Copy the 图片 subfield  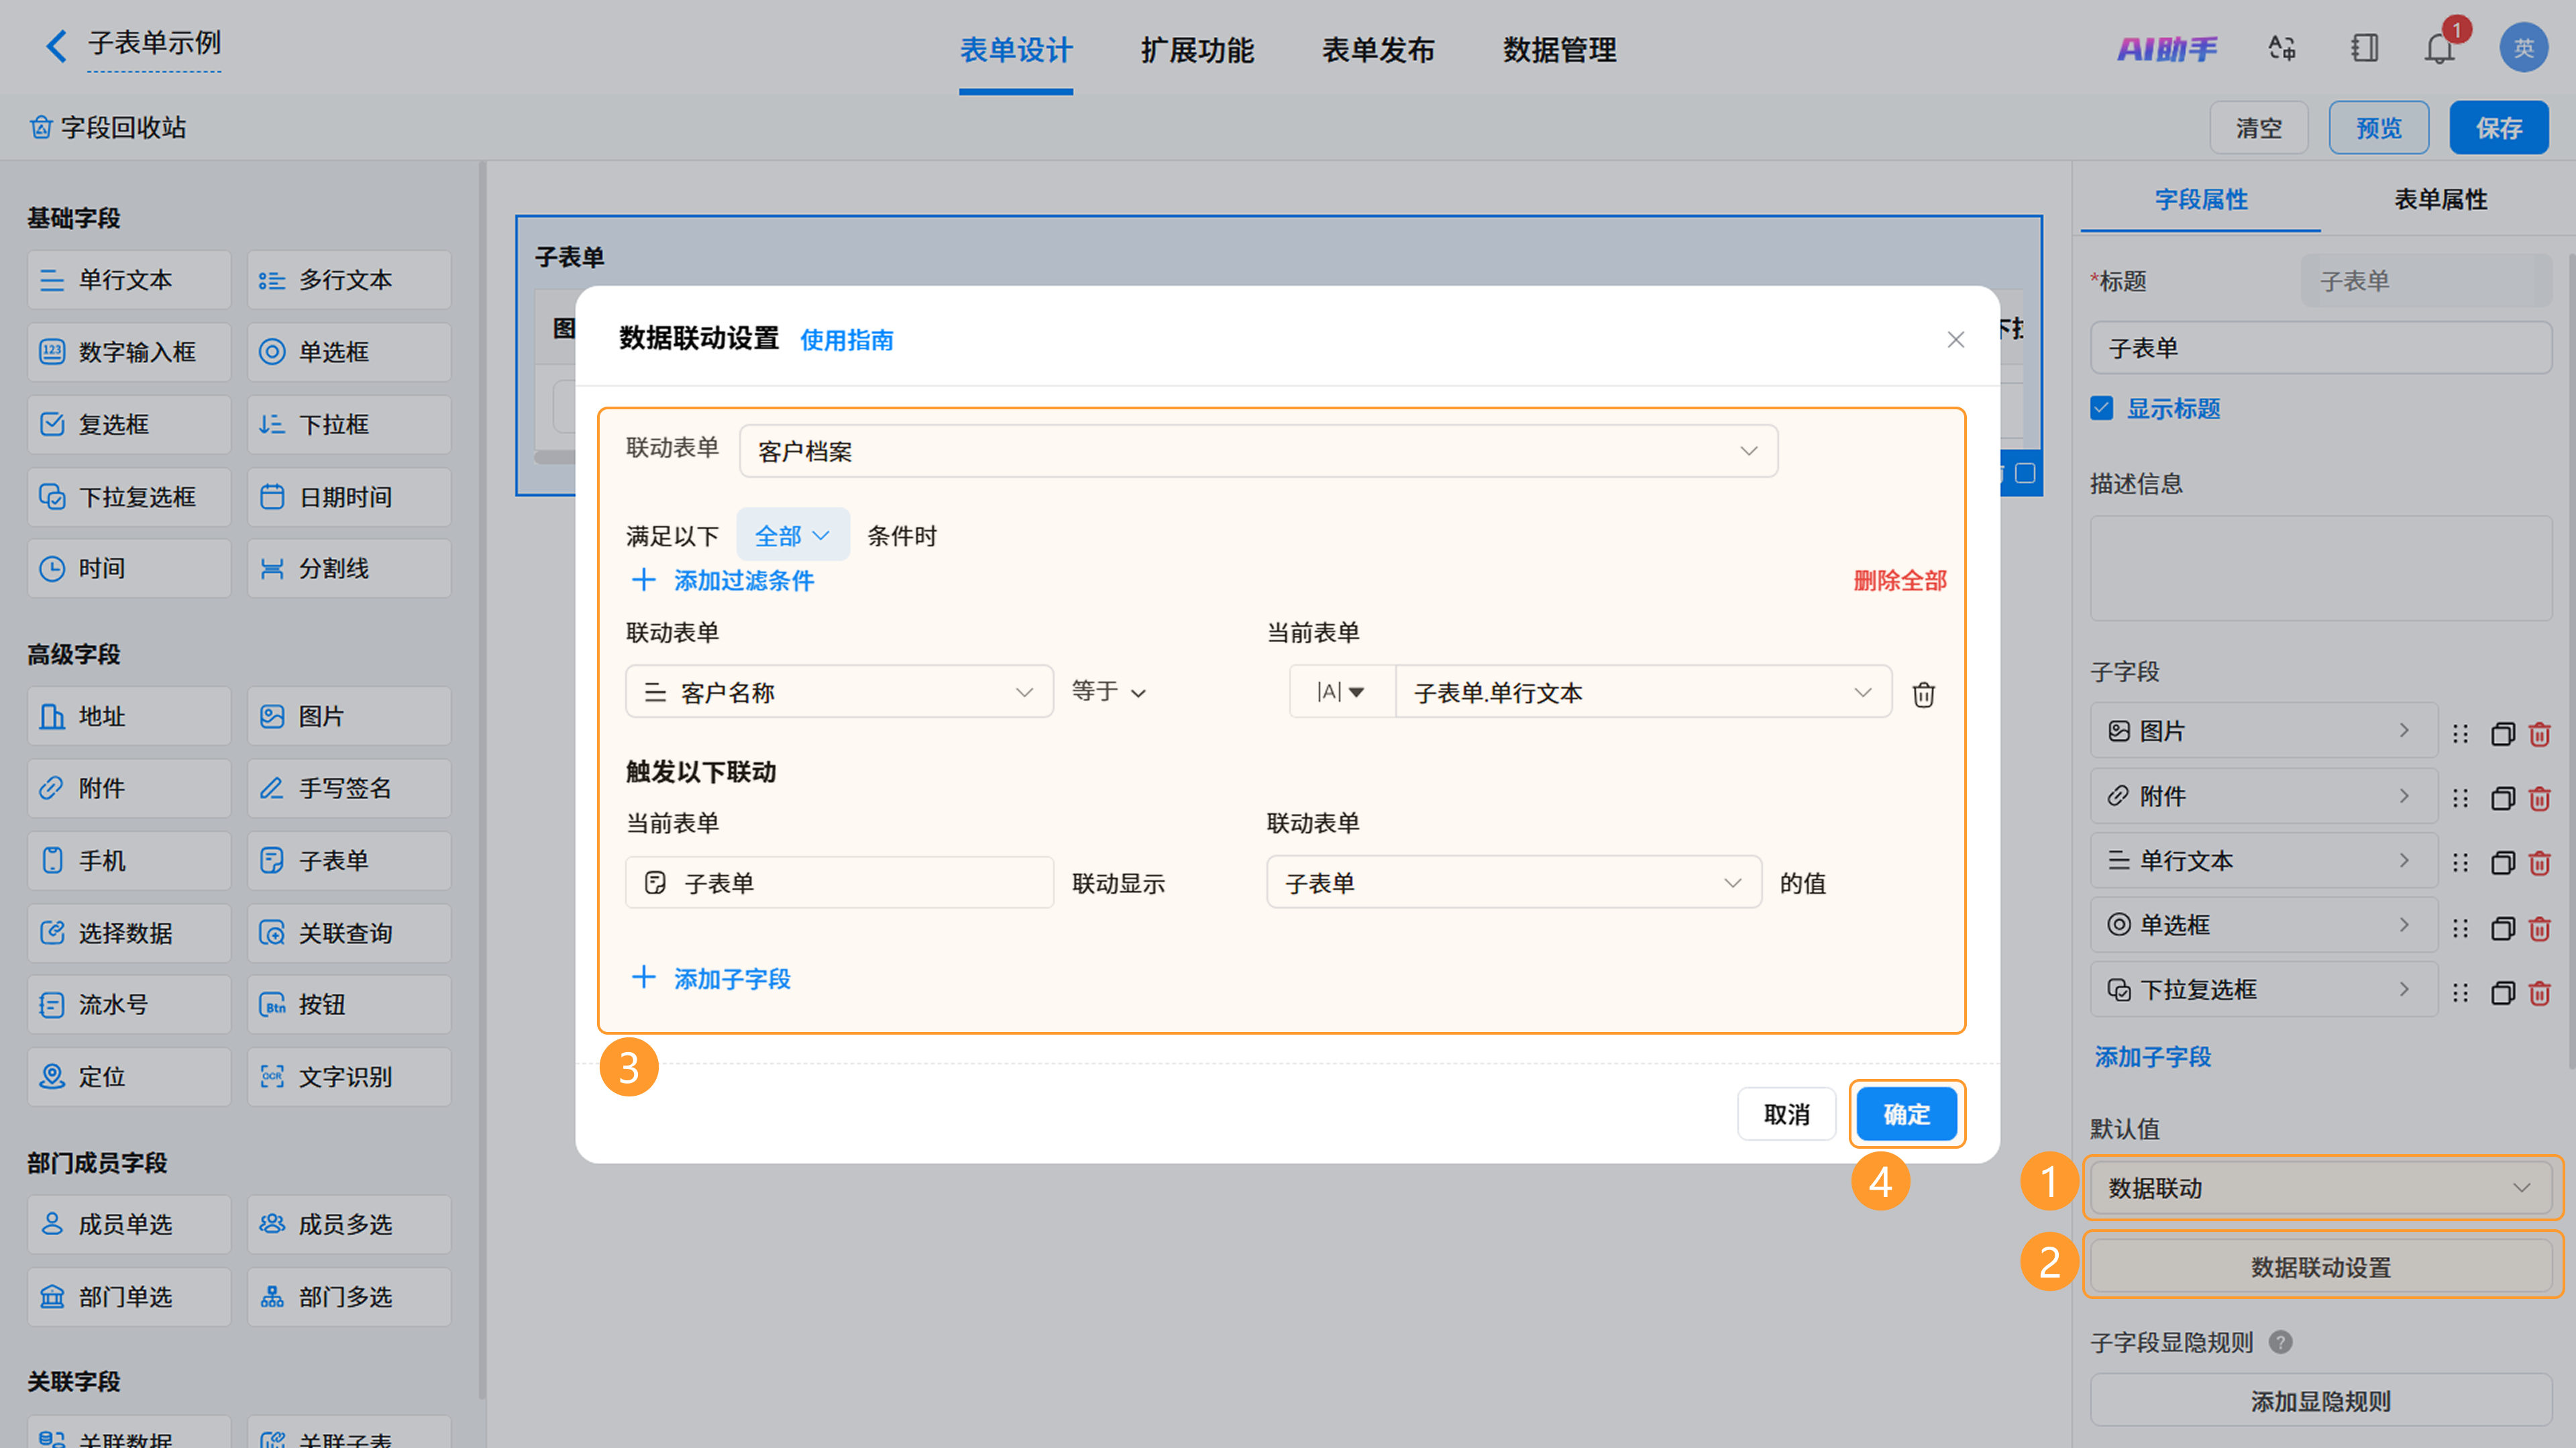2502,733
